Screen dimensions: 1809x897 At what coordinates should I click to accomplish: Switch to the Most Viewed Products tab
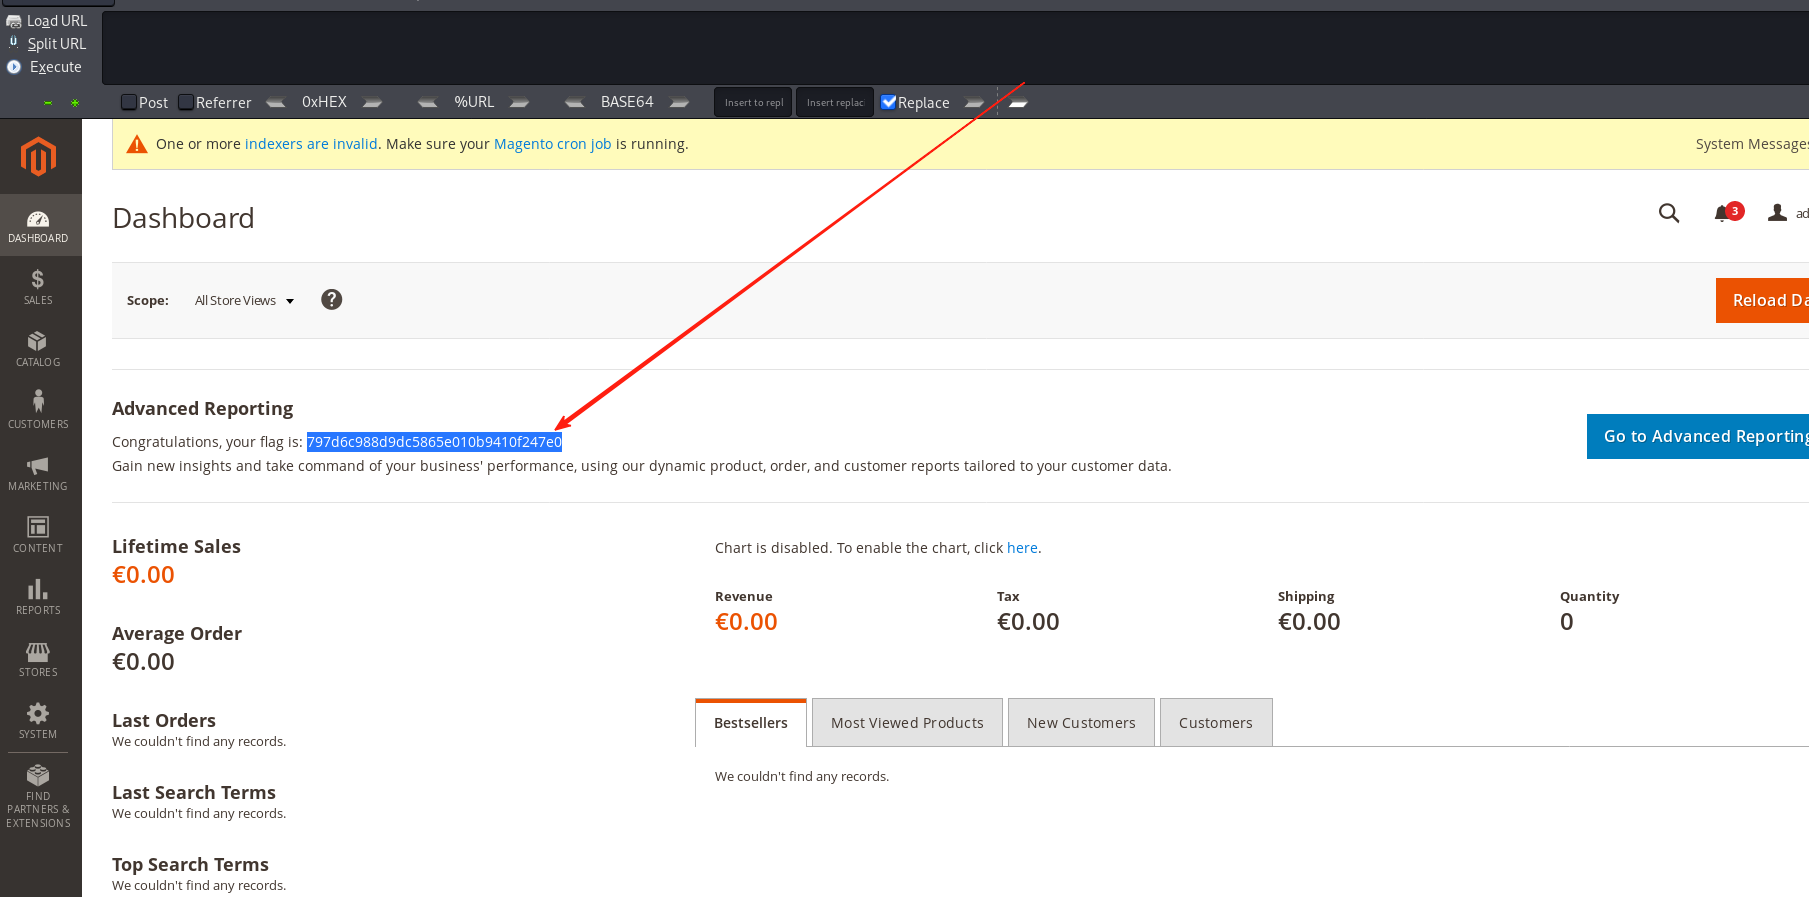[x=907, y=723]
